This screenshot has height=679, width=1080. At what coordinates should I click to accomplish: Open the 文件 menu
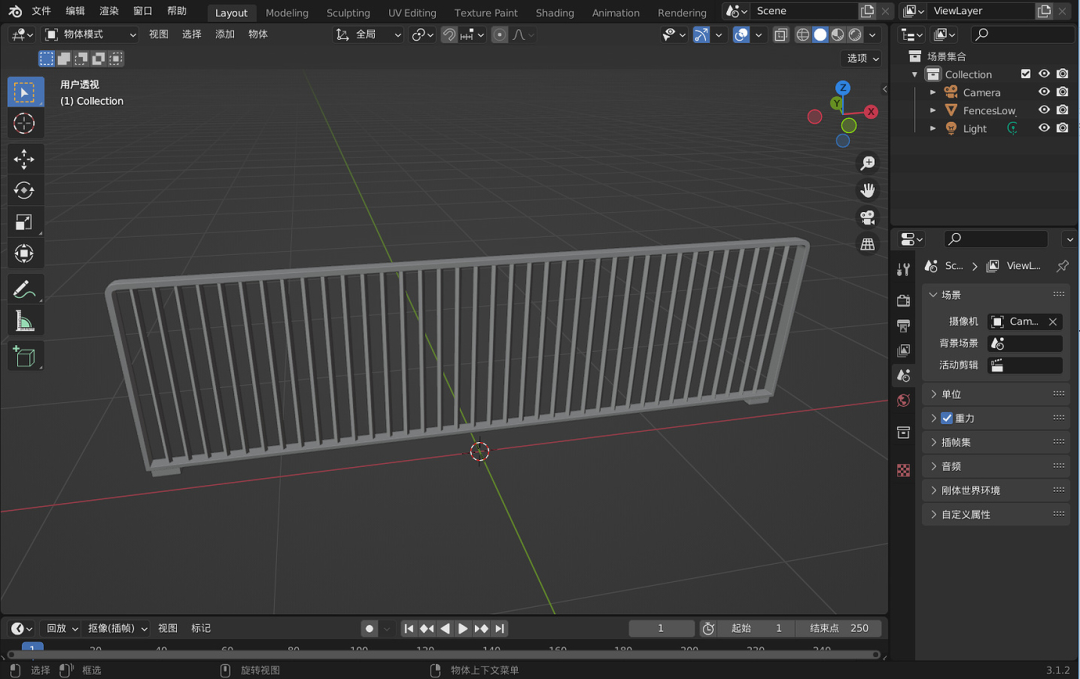coord(41,11)
